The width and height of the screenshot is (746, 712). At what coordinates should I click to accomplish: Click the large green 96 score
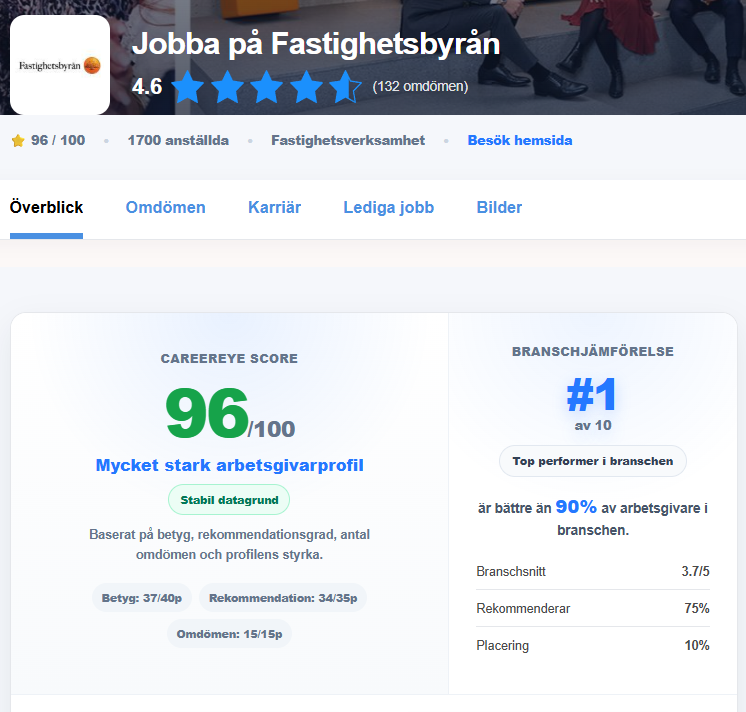coord(207,413)
